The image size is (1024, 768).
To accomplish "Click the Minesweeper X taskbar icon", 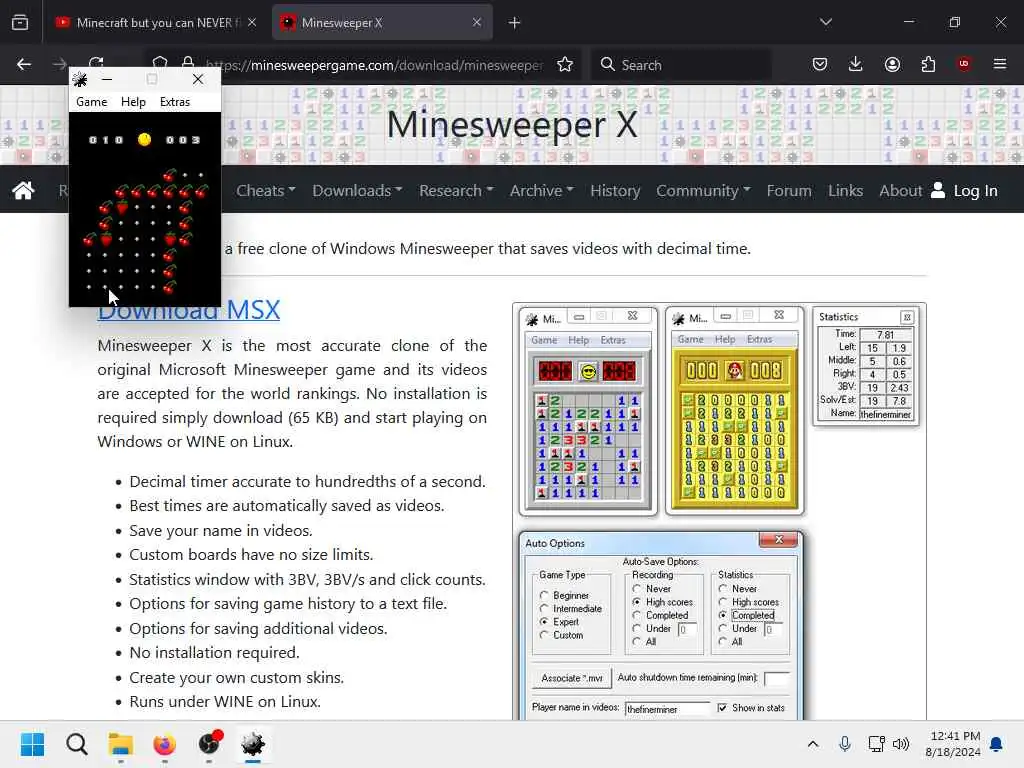I will pyautogui.click(x=253, y=744).
